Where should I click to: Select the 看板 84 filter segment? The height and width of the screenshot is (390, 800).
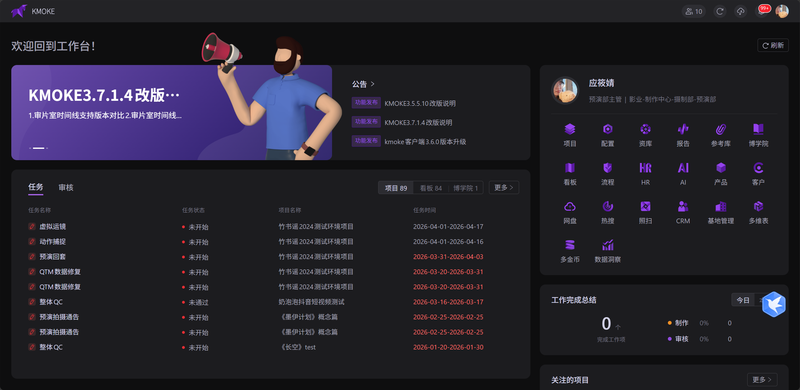[431, 188]
